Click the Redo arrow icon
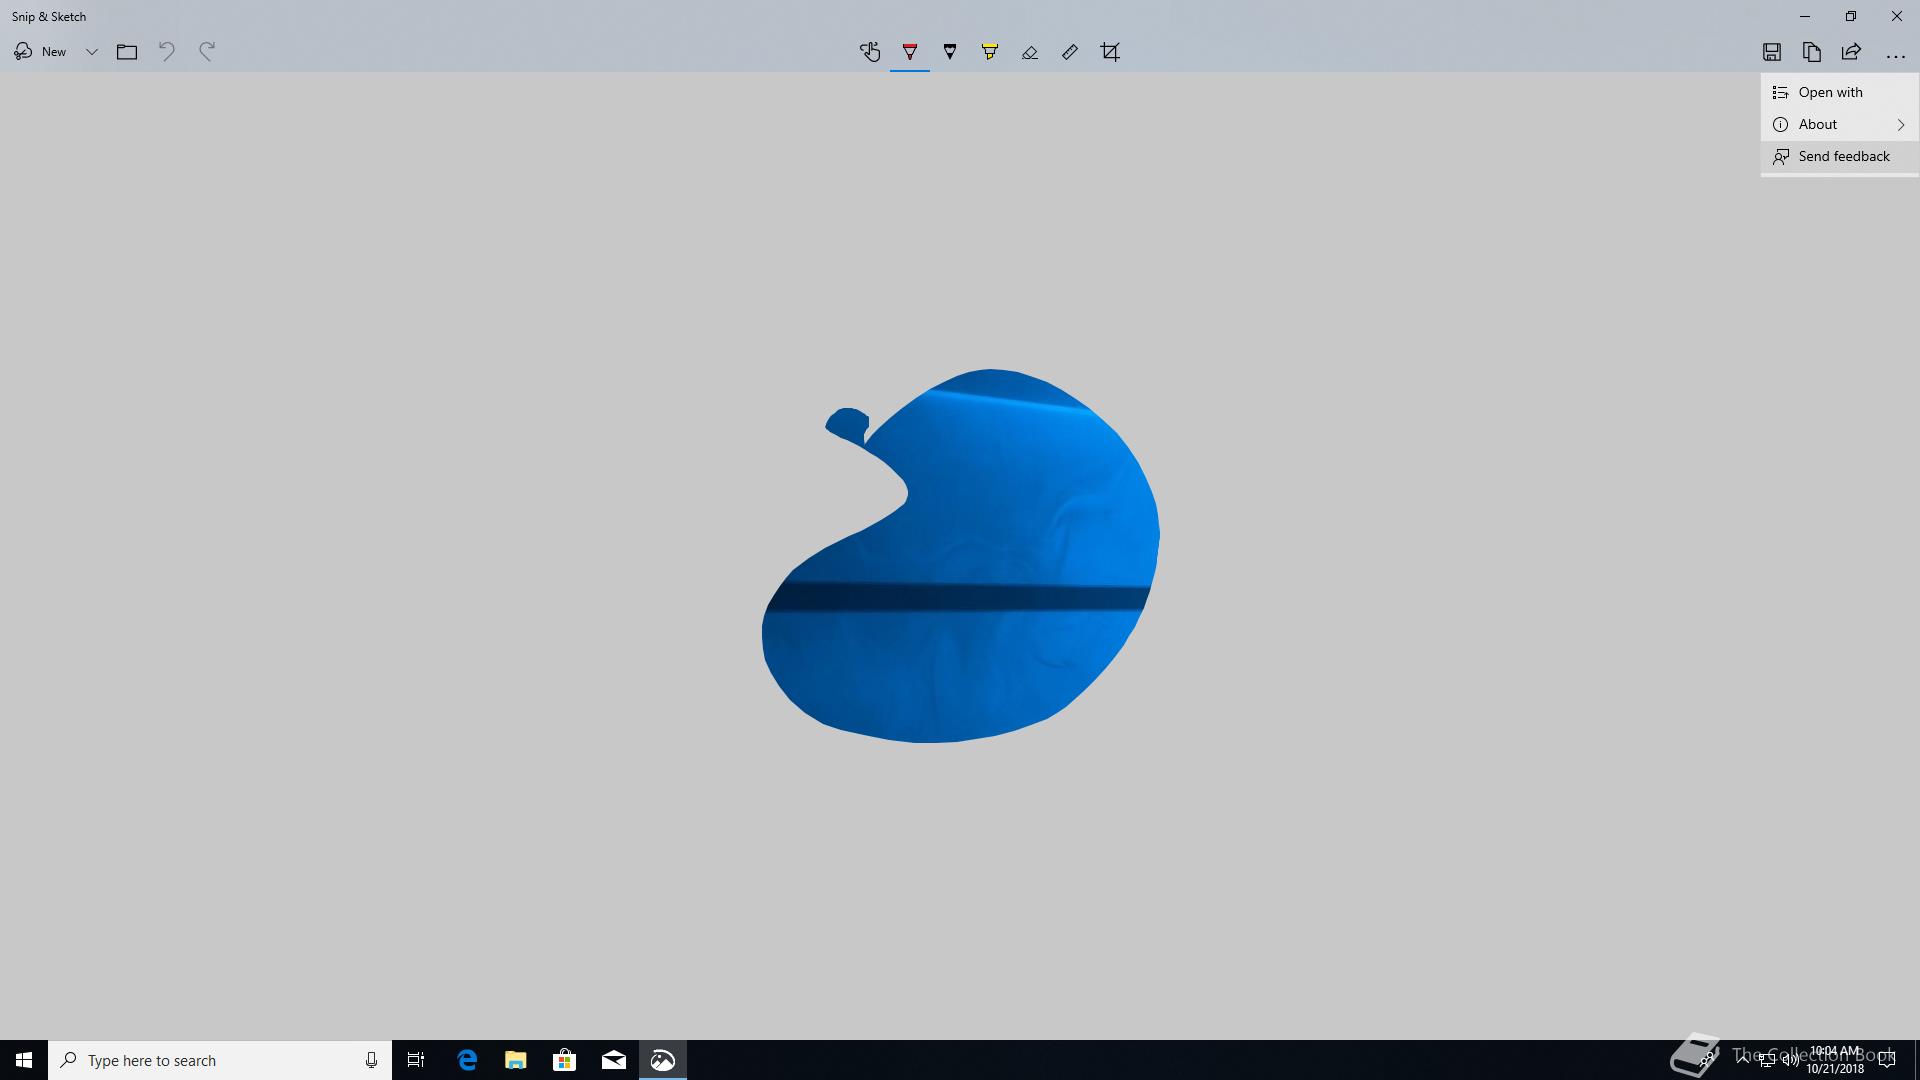The height and width of the screenshot is (1080, 1920). (x=207, y=52)
